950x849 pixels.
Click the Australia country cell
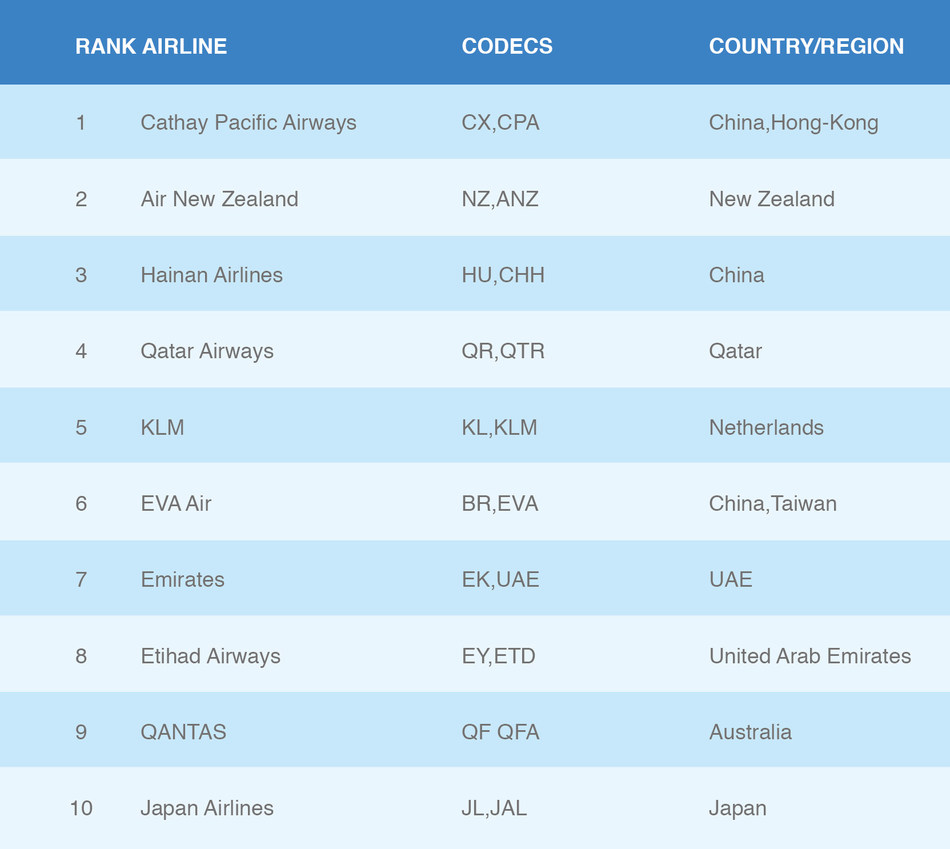point(750,732)
